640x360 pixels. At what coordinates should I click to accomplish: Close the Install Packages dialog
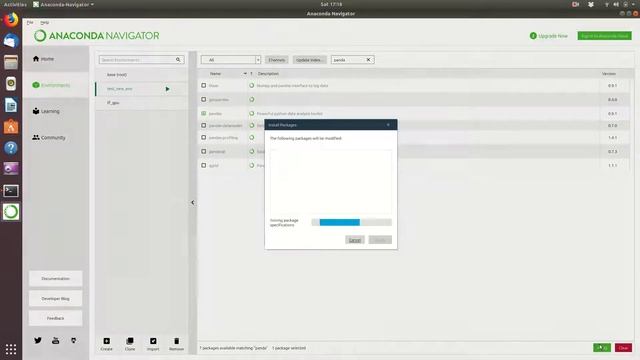(388, 125)
